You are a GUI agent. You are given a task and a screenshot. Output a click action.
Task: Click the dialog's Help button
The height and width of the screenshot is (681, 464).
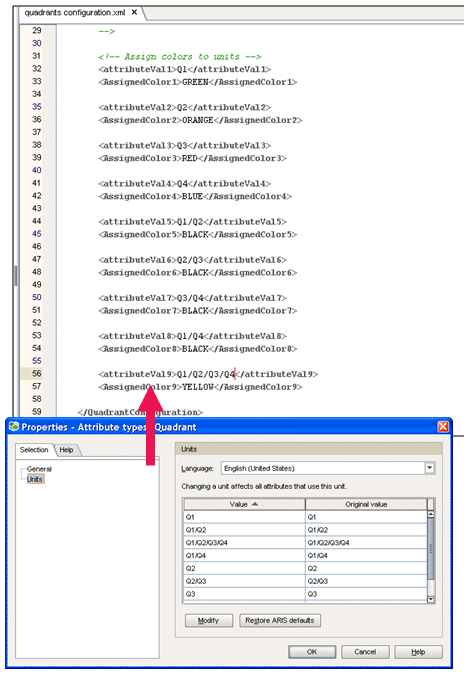(x=418, y=652)
